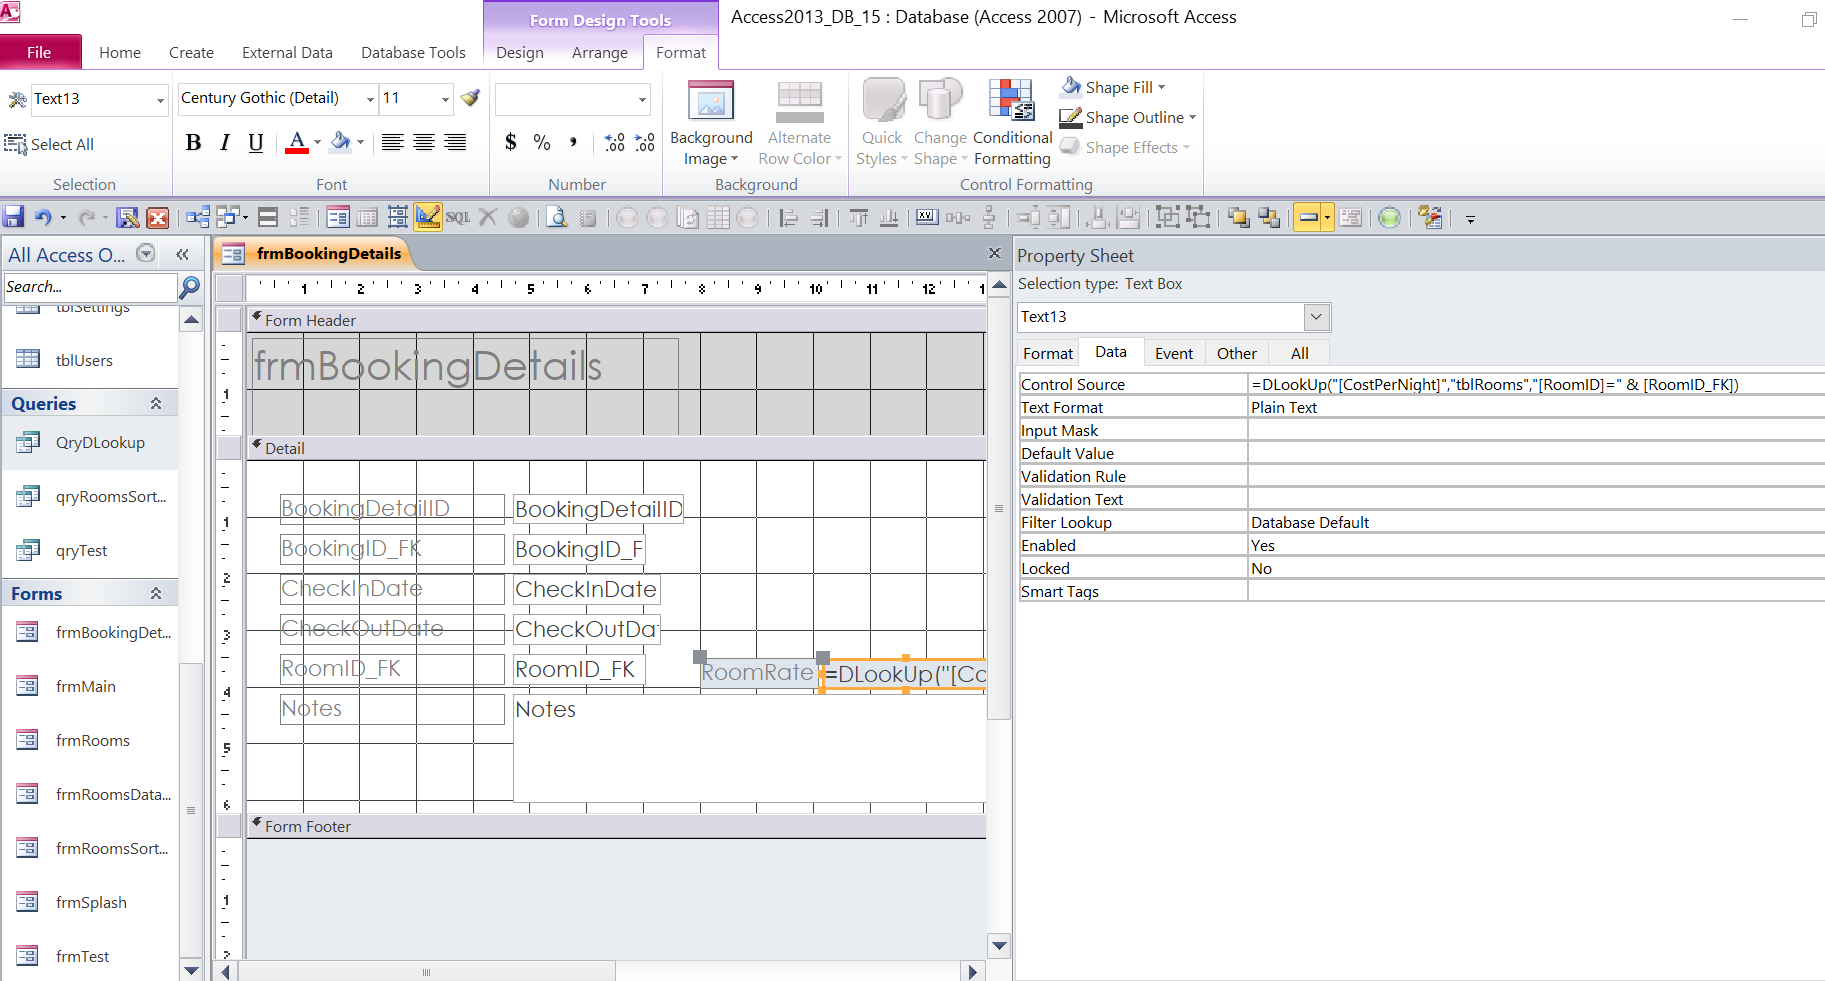Click the search magnifier in navigation pane
This screenshot has width=1825, height=981.
click(x=189, y=288)
